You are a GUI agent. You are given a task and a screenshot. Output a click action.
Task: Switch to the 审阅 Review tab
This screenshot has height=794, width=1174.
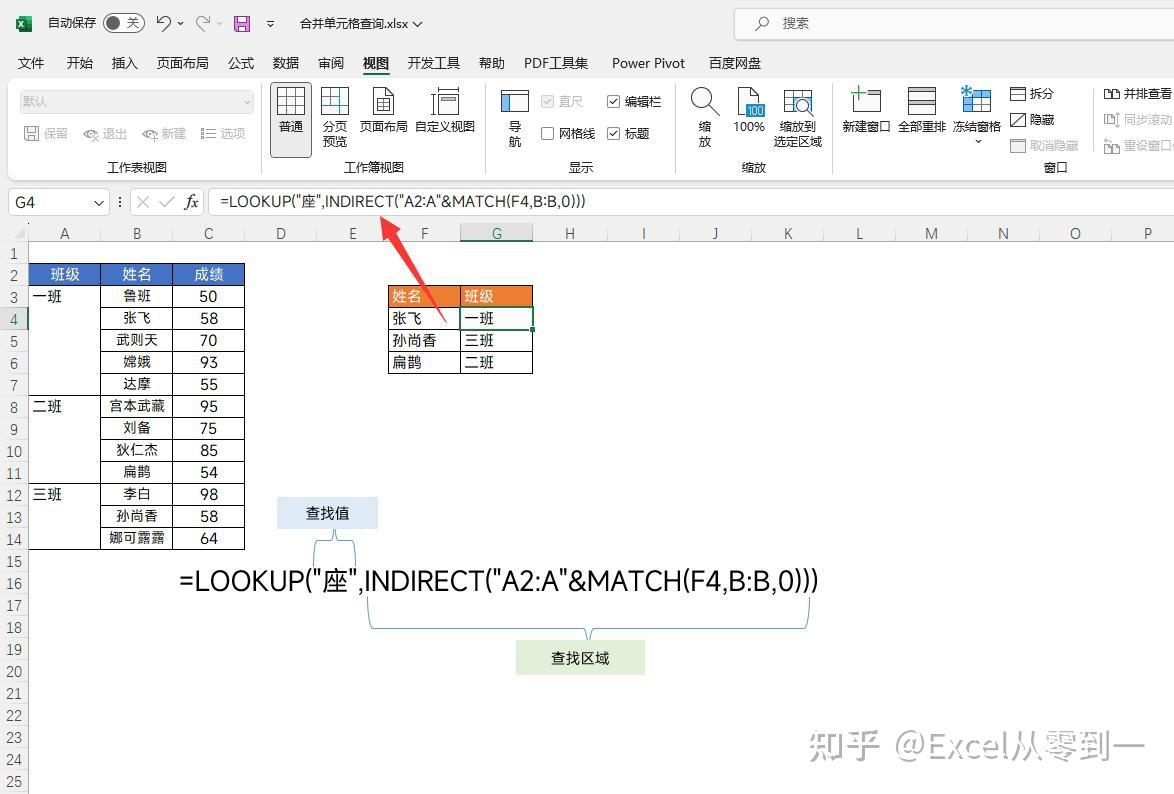[x=330, y=63]
